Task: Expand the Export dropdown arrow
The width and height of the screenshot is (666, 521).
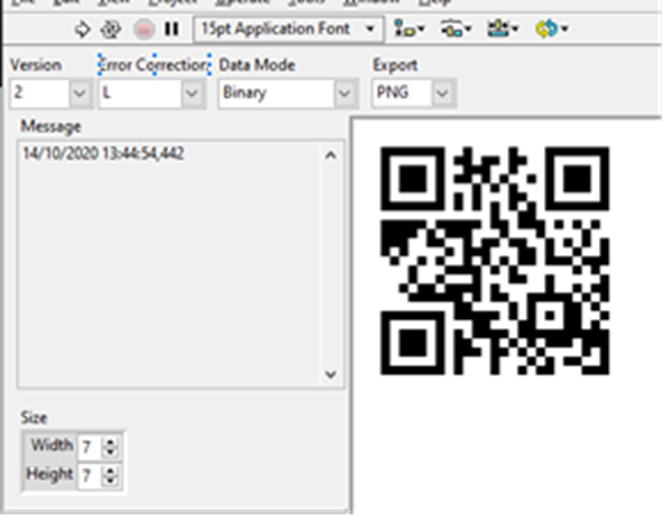Action: point(443,93)
